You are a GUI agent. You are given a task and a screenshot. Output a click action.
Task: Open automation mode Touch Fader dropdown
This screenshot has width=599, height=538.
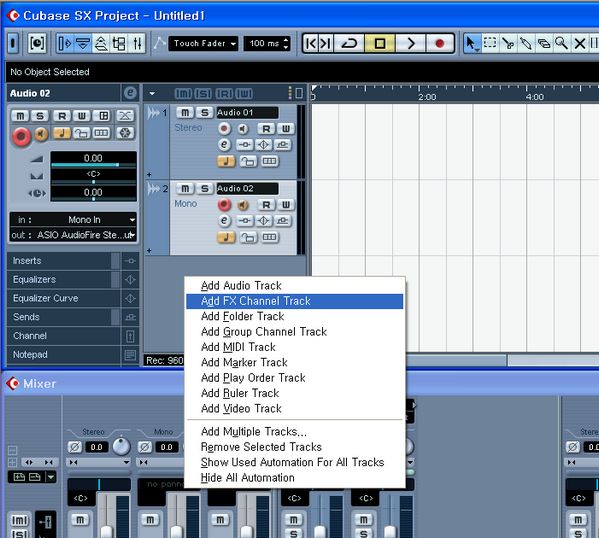(203, 44)
